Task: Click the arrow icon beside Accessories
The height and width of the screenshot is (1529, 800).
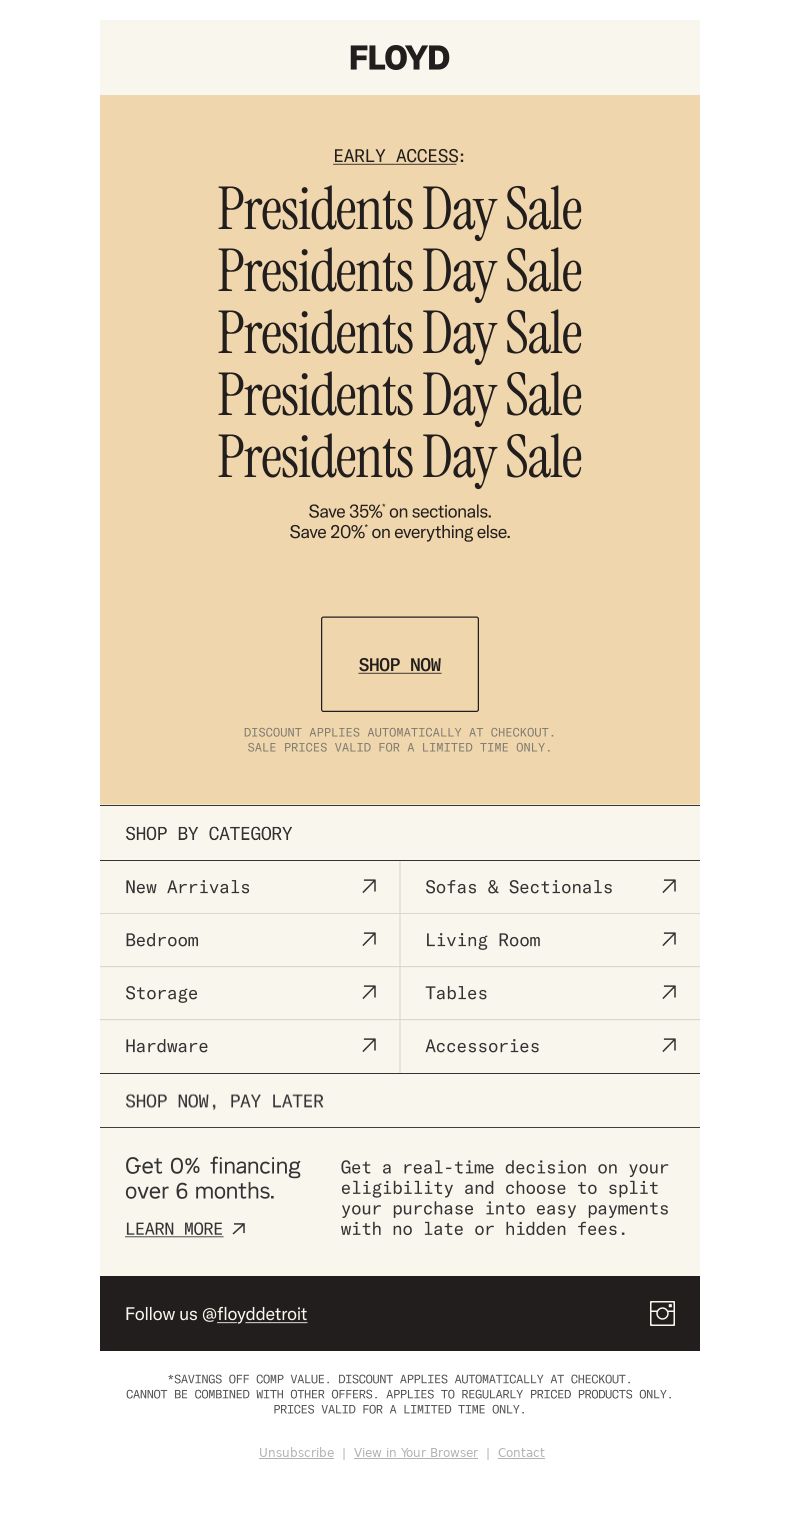Action: pos(669,1045)
